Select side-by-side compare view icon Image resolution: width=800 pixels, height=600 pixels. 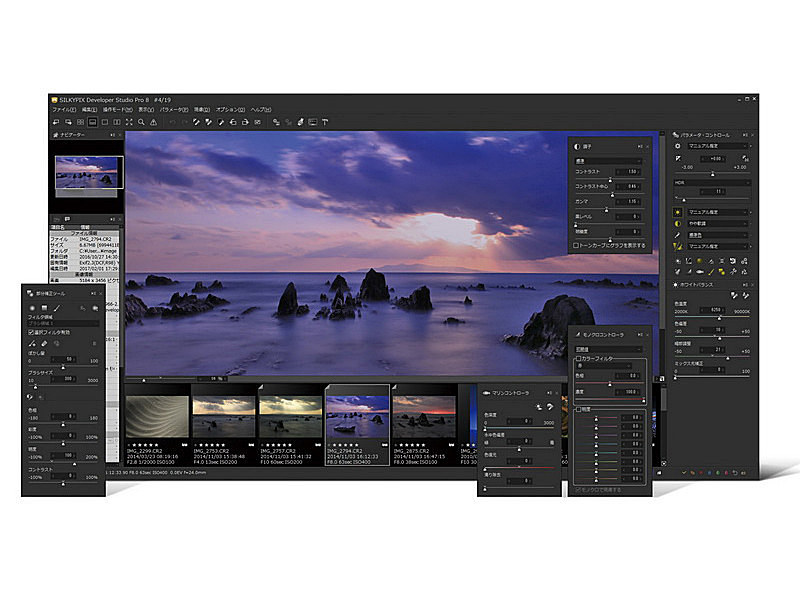pos(117,122)
